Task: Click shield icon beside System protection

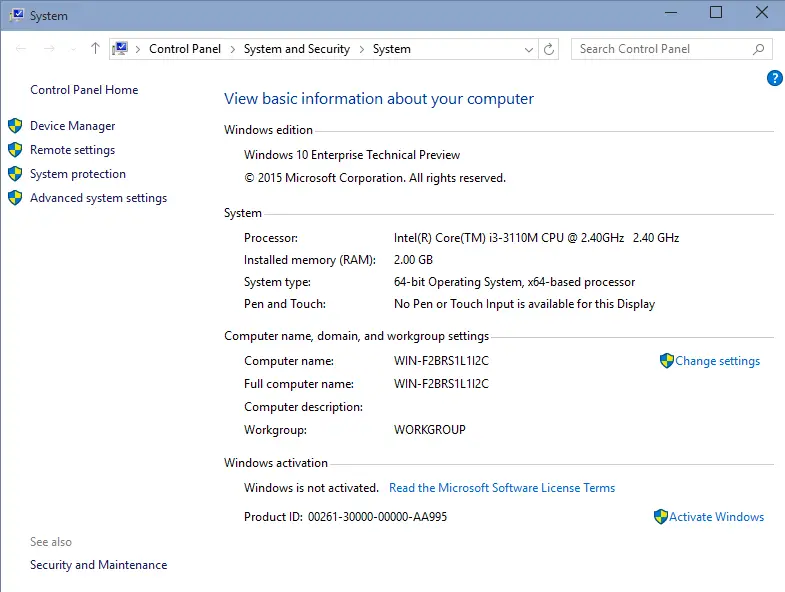Action: [x=15, y=174]
